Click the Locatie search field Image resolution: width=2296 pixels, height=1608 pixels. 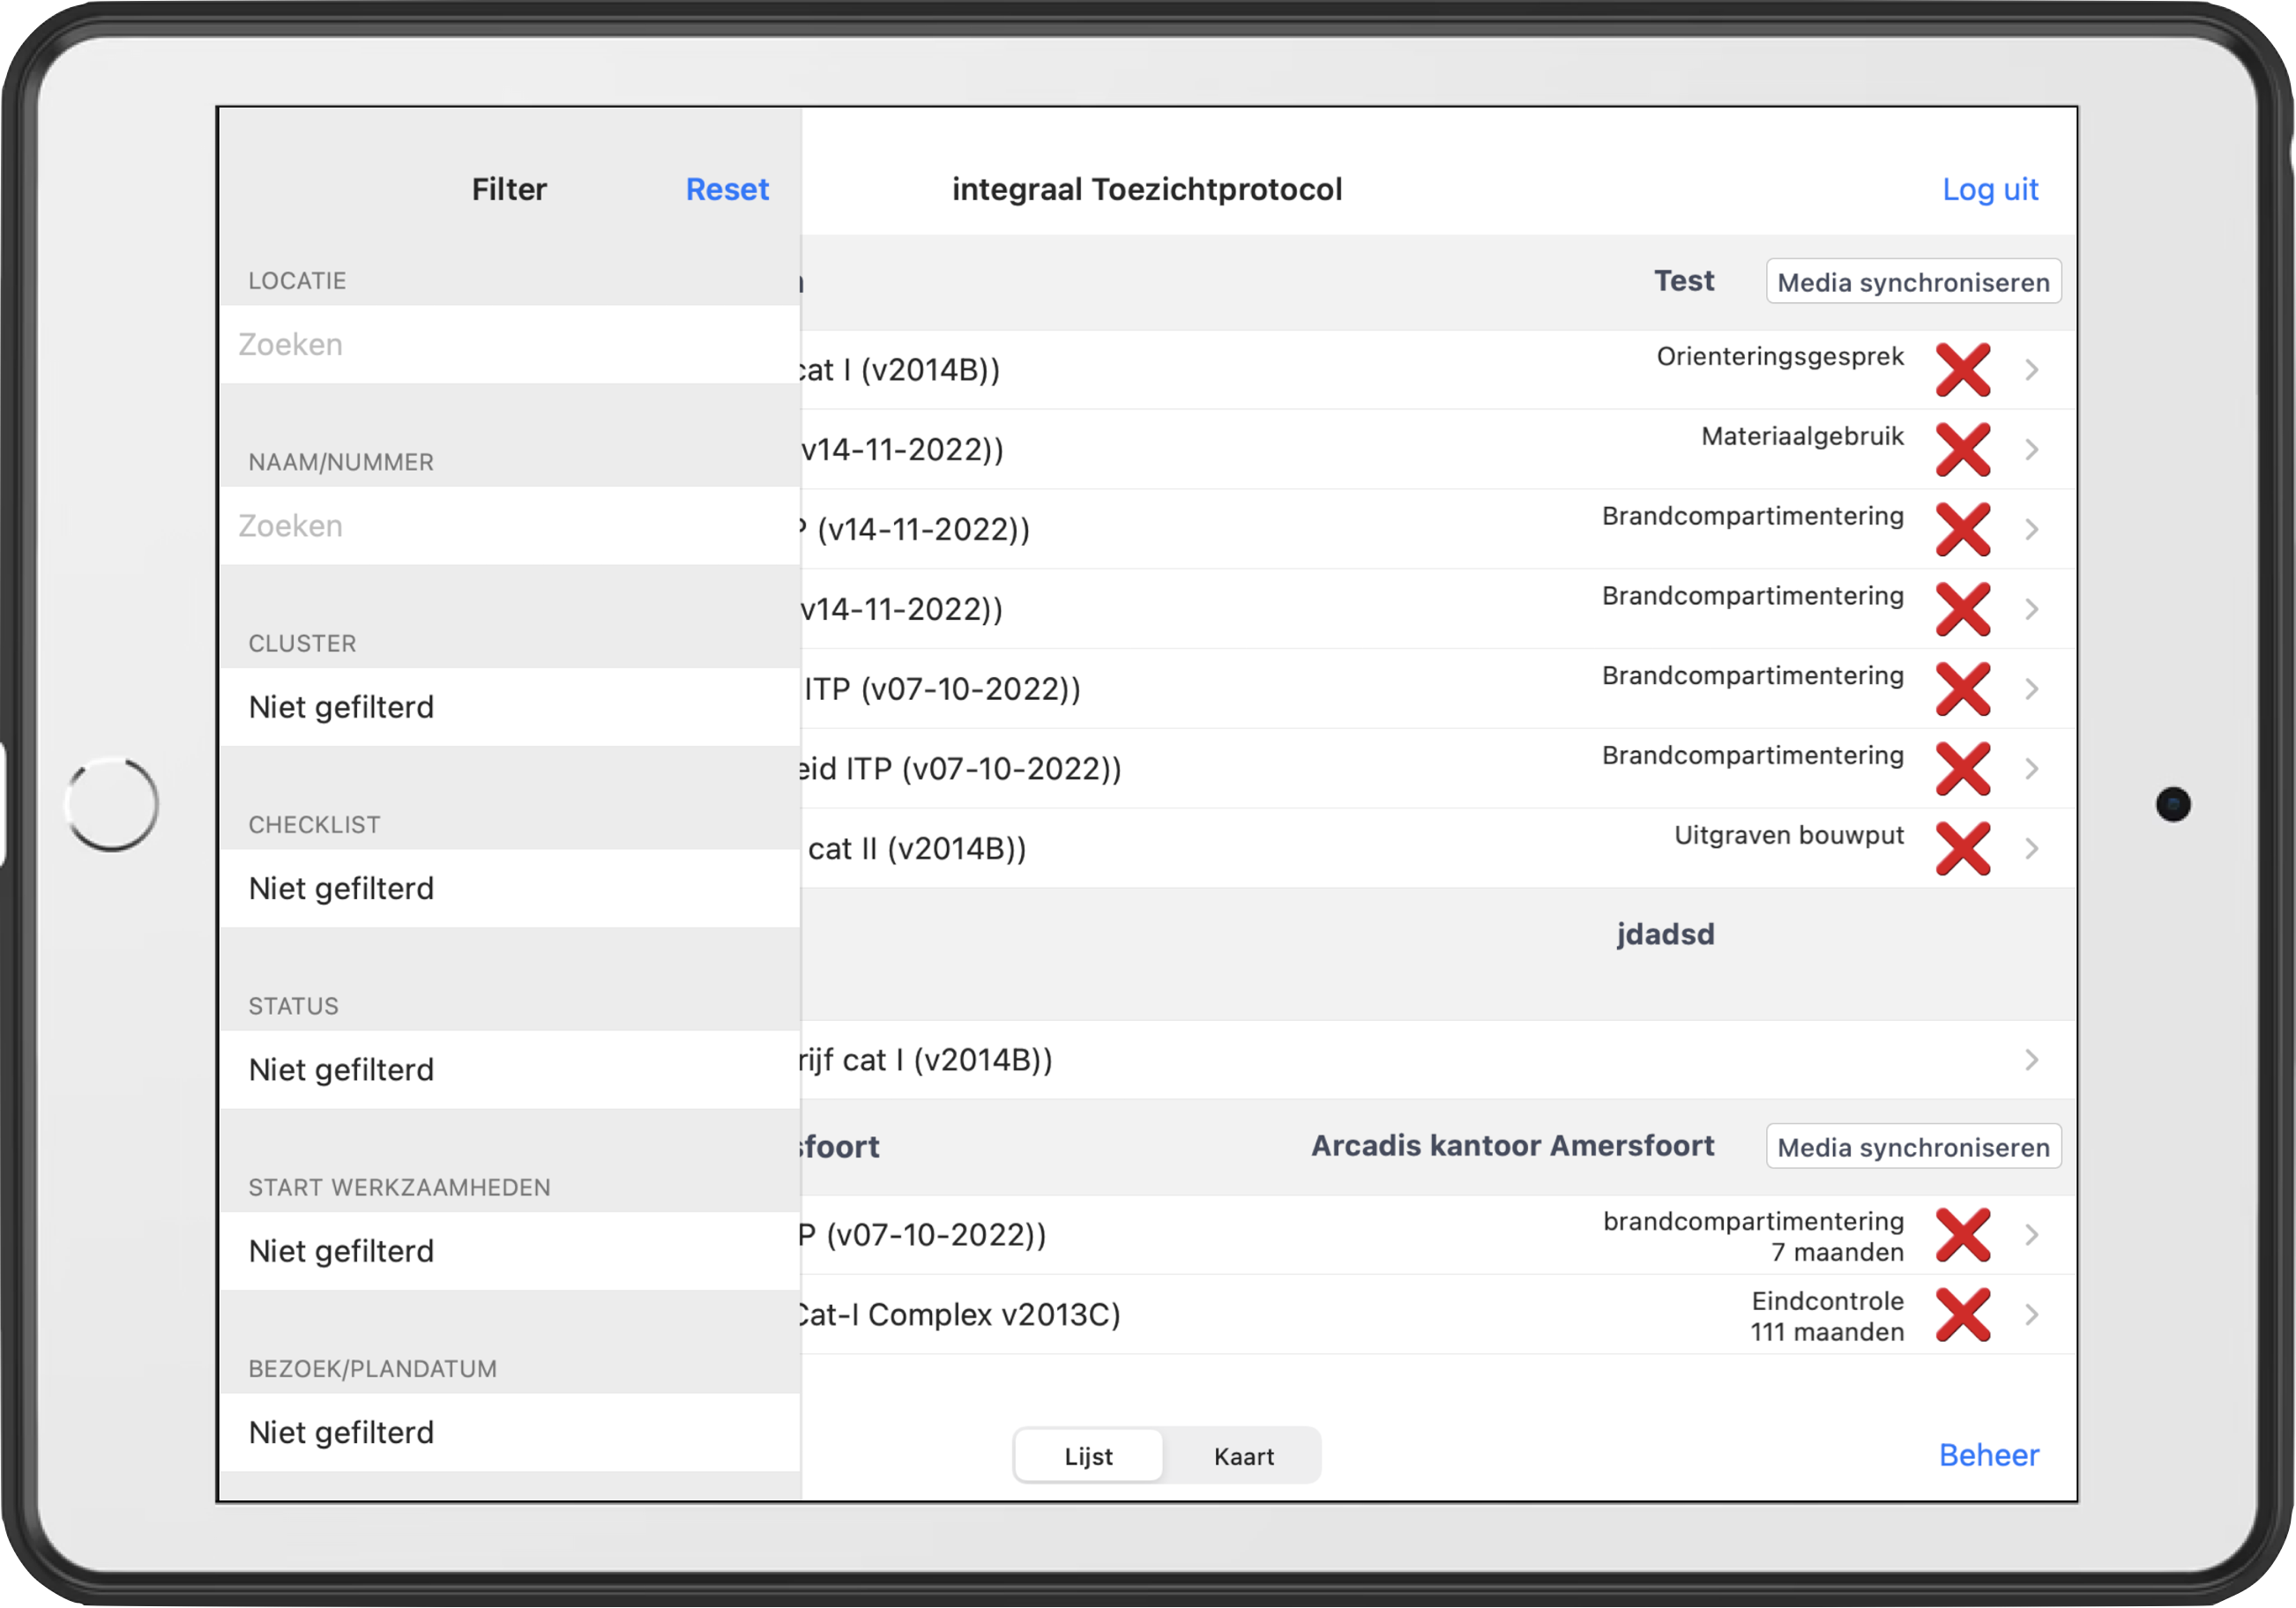(509, 344)
